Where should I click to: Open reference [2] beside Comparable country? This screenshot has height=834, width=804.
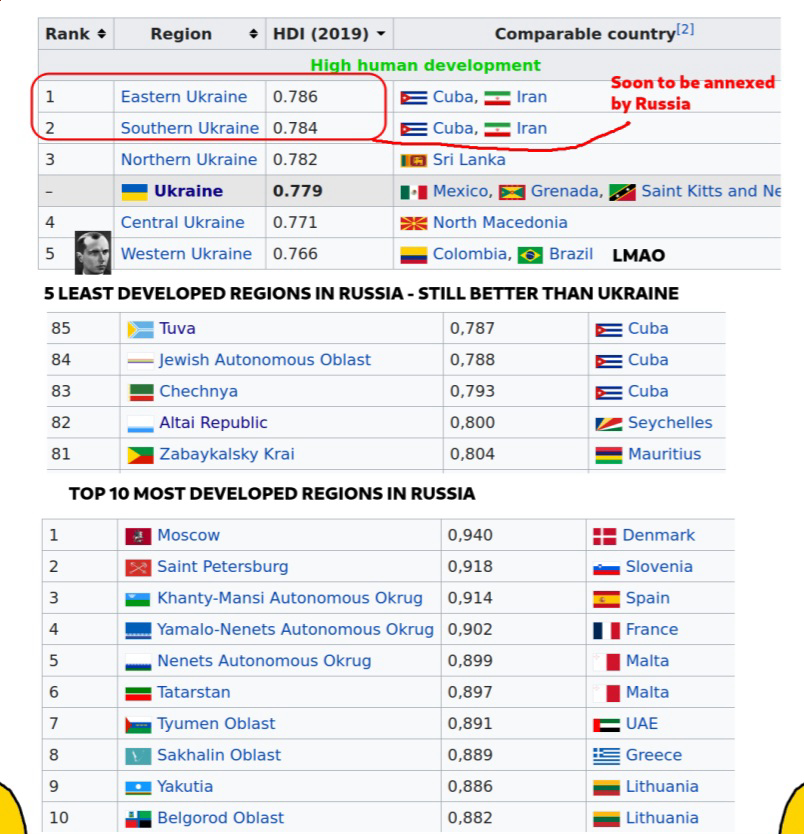click(x=685, y=29)
